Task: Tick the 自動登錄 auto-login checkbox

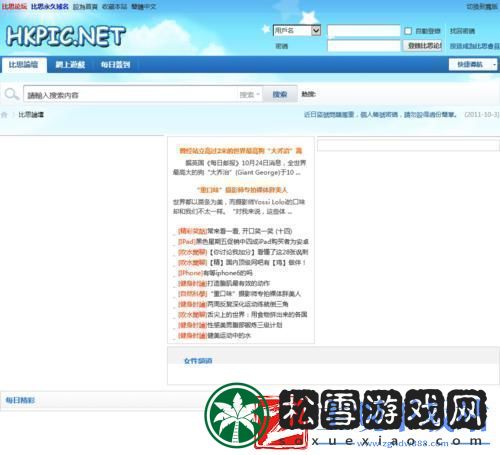Action: pyautogui.click(x=408, y=31)
